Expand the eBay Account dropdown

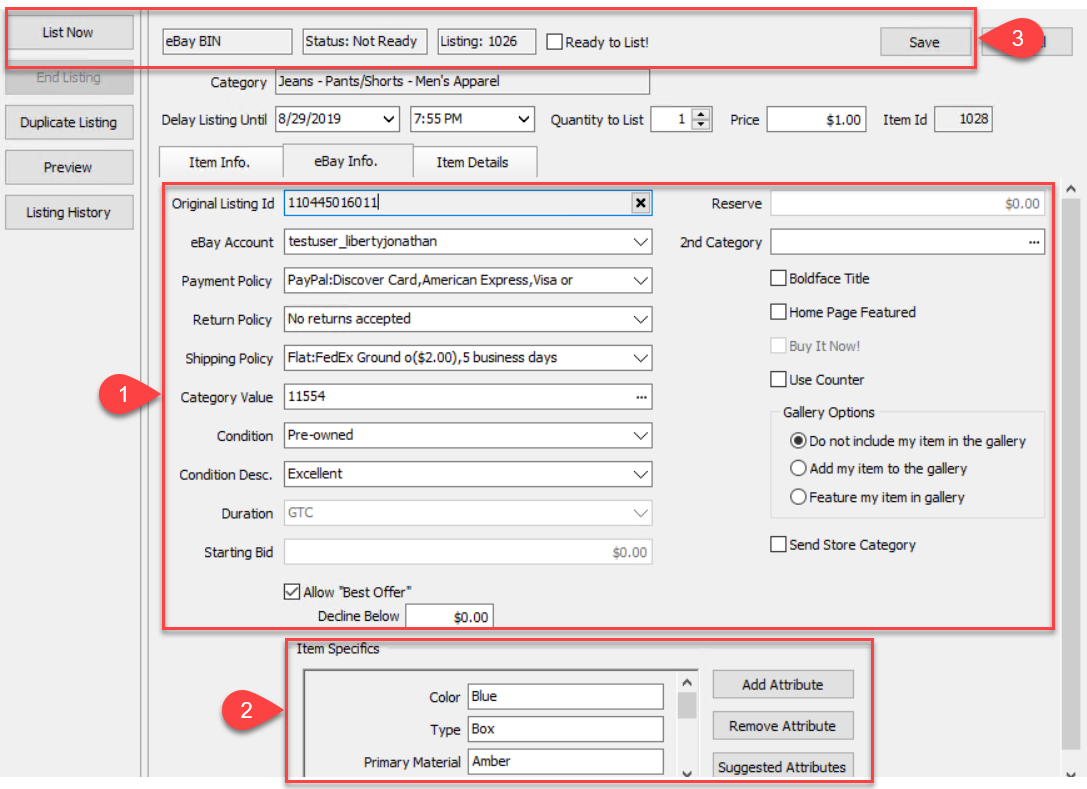point(641,242)
